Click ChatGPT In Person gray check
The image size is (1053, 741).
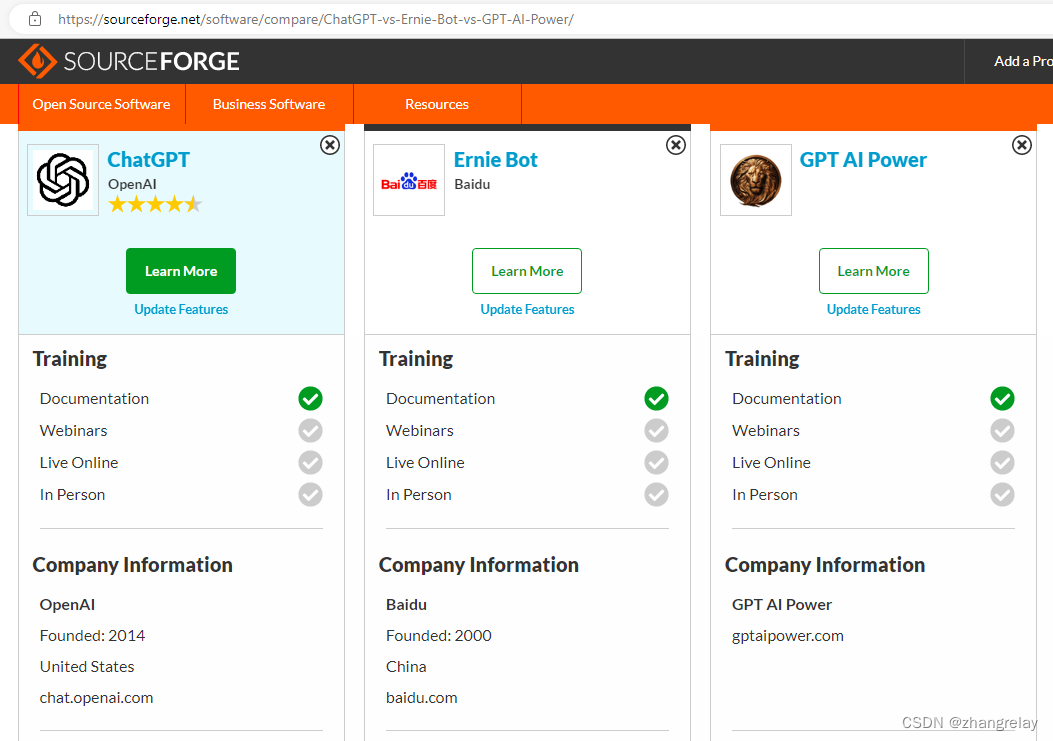tap(310, 494)
